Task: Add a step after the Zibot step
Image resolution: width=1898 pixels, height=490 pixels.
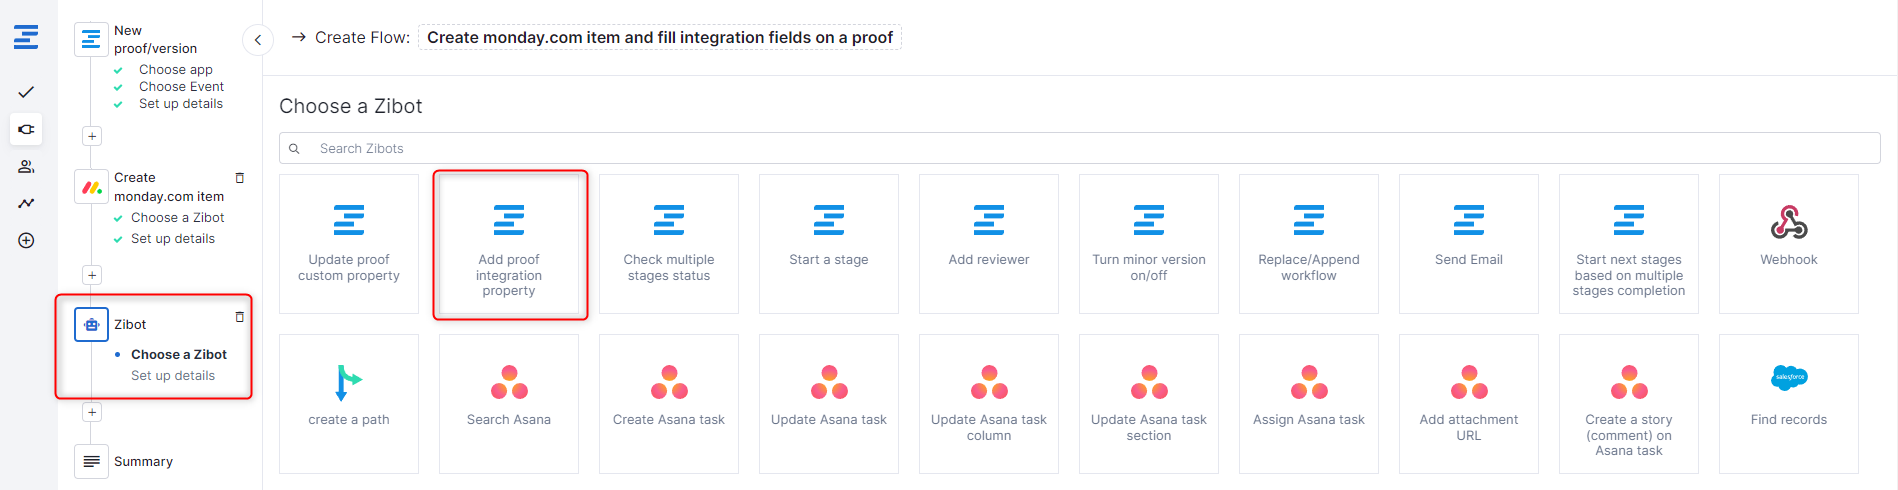Action: click(92, 412)
